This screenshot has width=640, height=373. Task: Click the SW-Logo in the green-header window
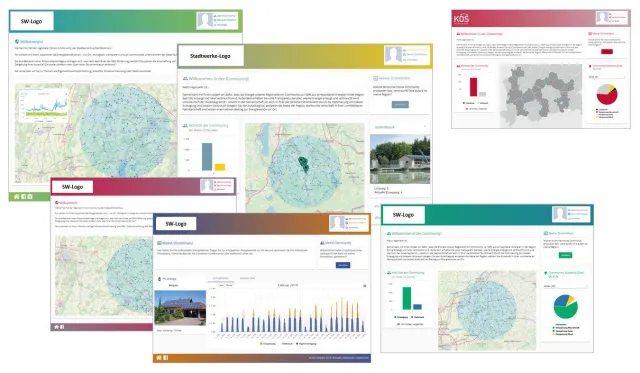[31, 21]
